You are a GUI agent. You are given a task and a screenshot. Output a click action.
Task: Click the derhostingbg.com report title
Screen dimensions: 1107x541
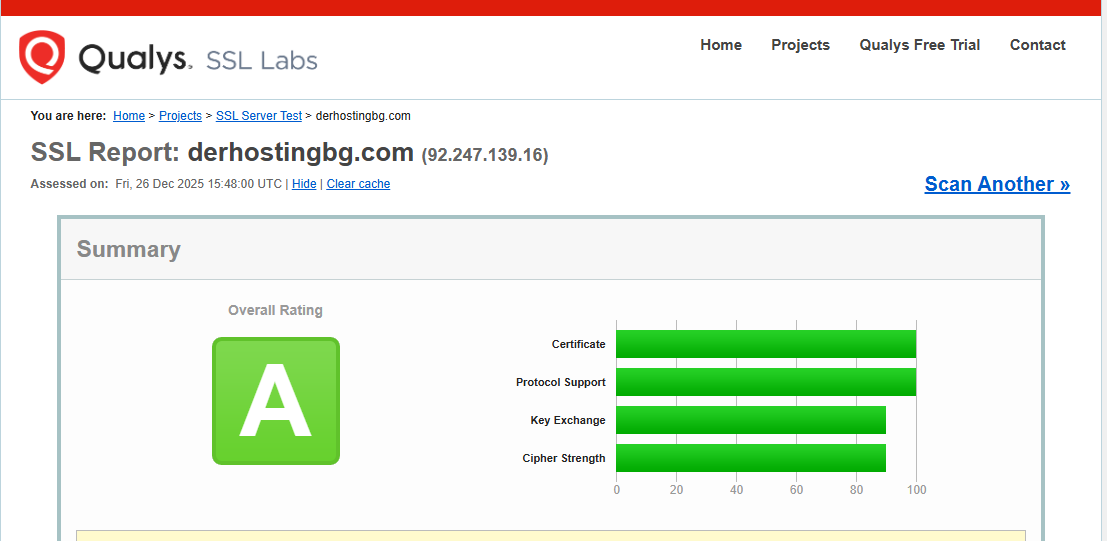point(300,153)
